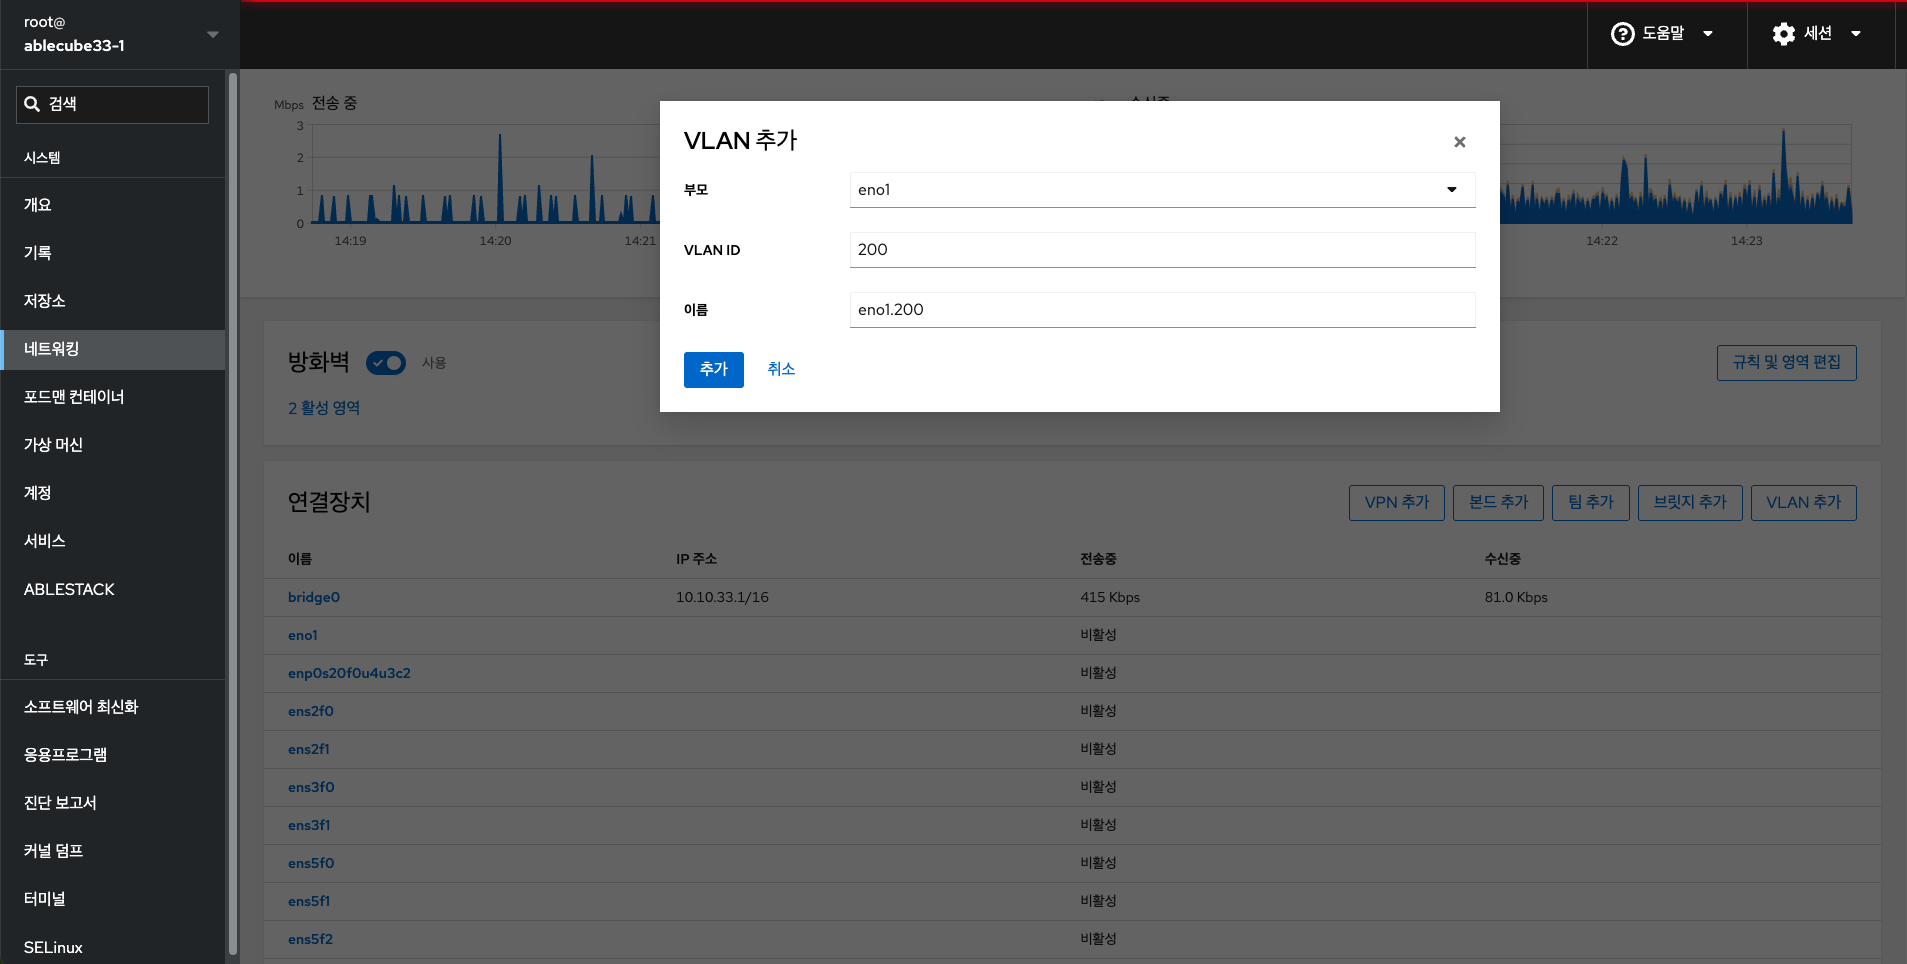Expand the help menu caret
1907x964 pixels.
[1708, 34]
